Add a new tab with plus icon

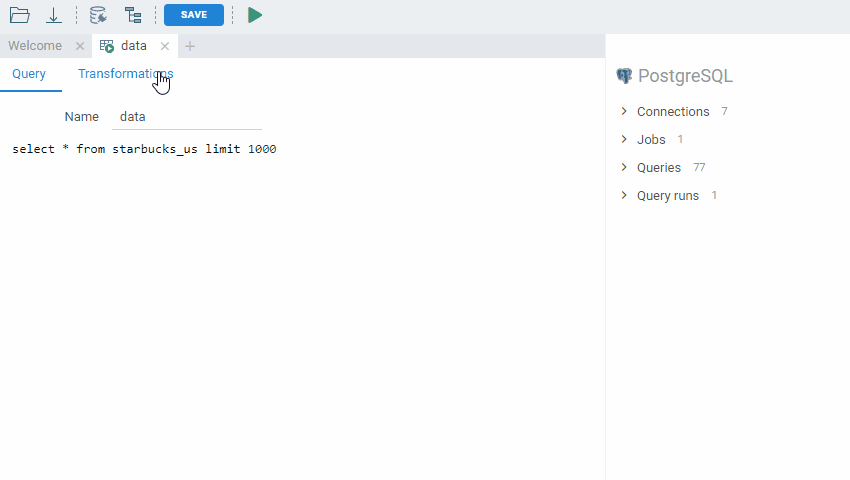point(190,46)
